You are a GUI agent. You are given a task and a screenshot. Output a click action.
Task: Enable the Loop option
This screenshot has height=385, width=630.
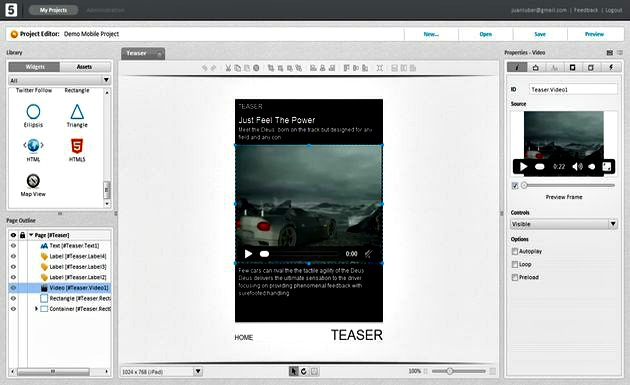pyautogui.click(x=515, y=264)
